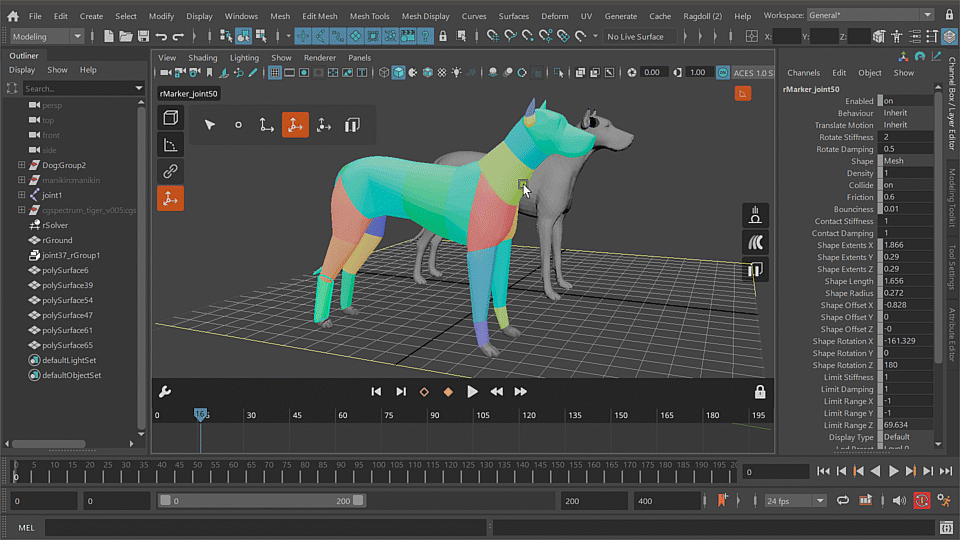Open the Channels menu in Channel Box
The width and height of the screenshot is (960, 540).
tap(803, 73)
